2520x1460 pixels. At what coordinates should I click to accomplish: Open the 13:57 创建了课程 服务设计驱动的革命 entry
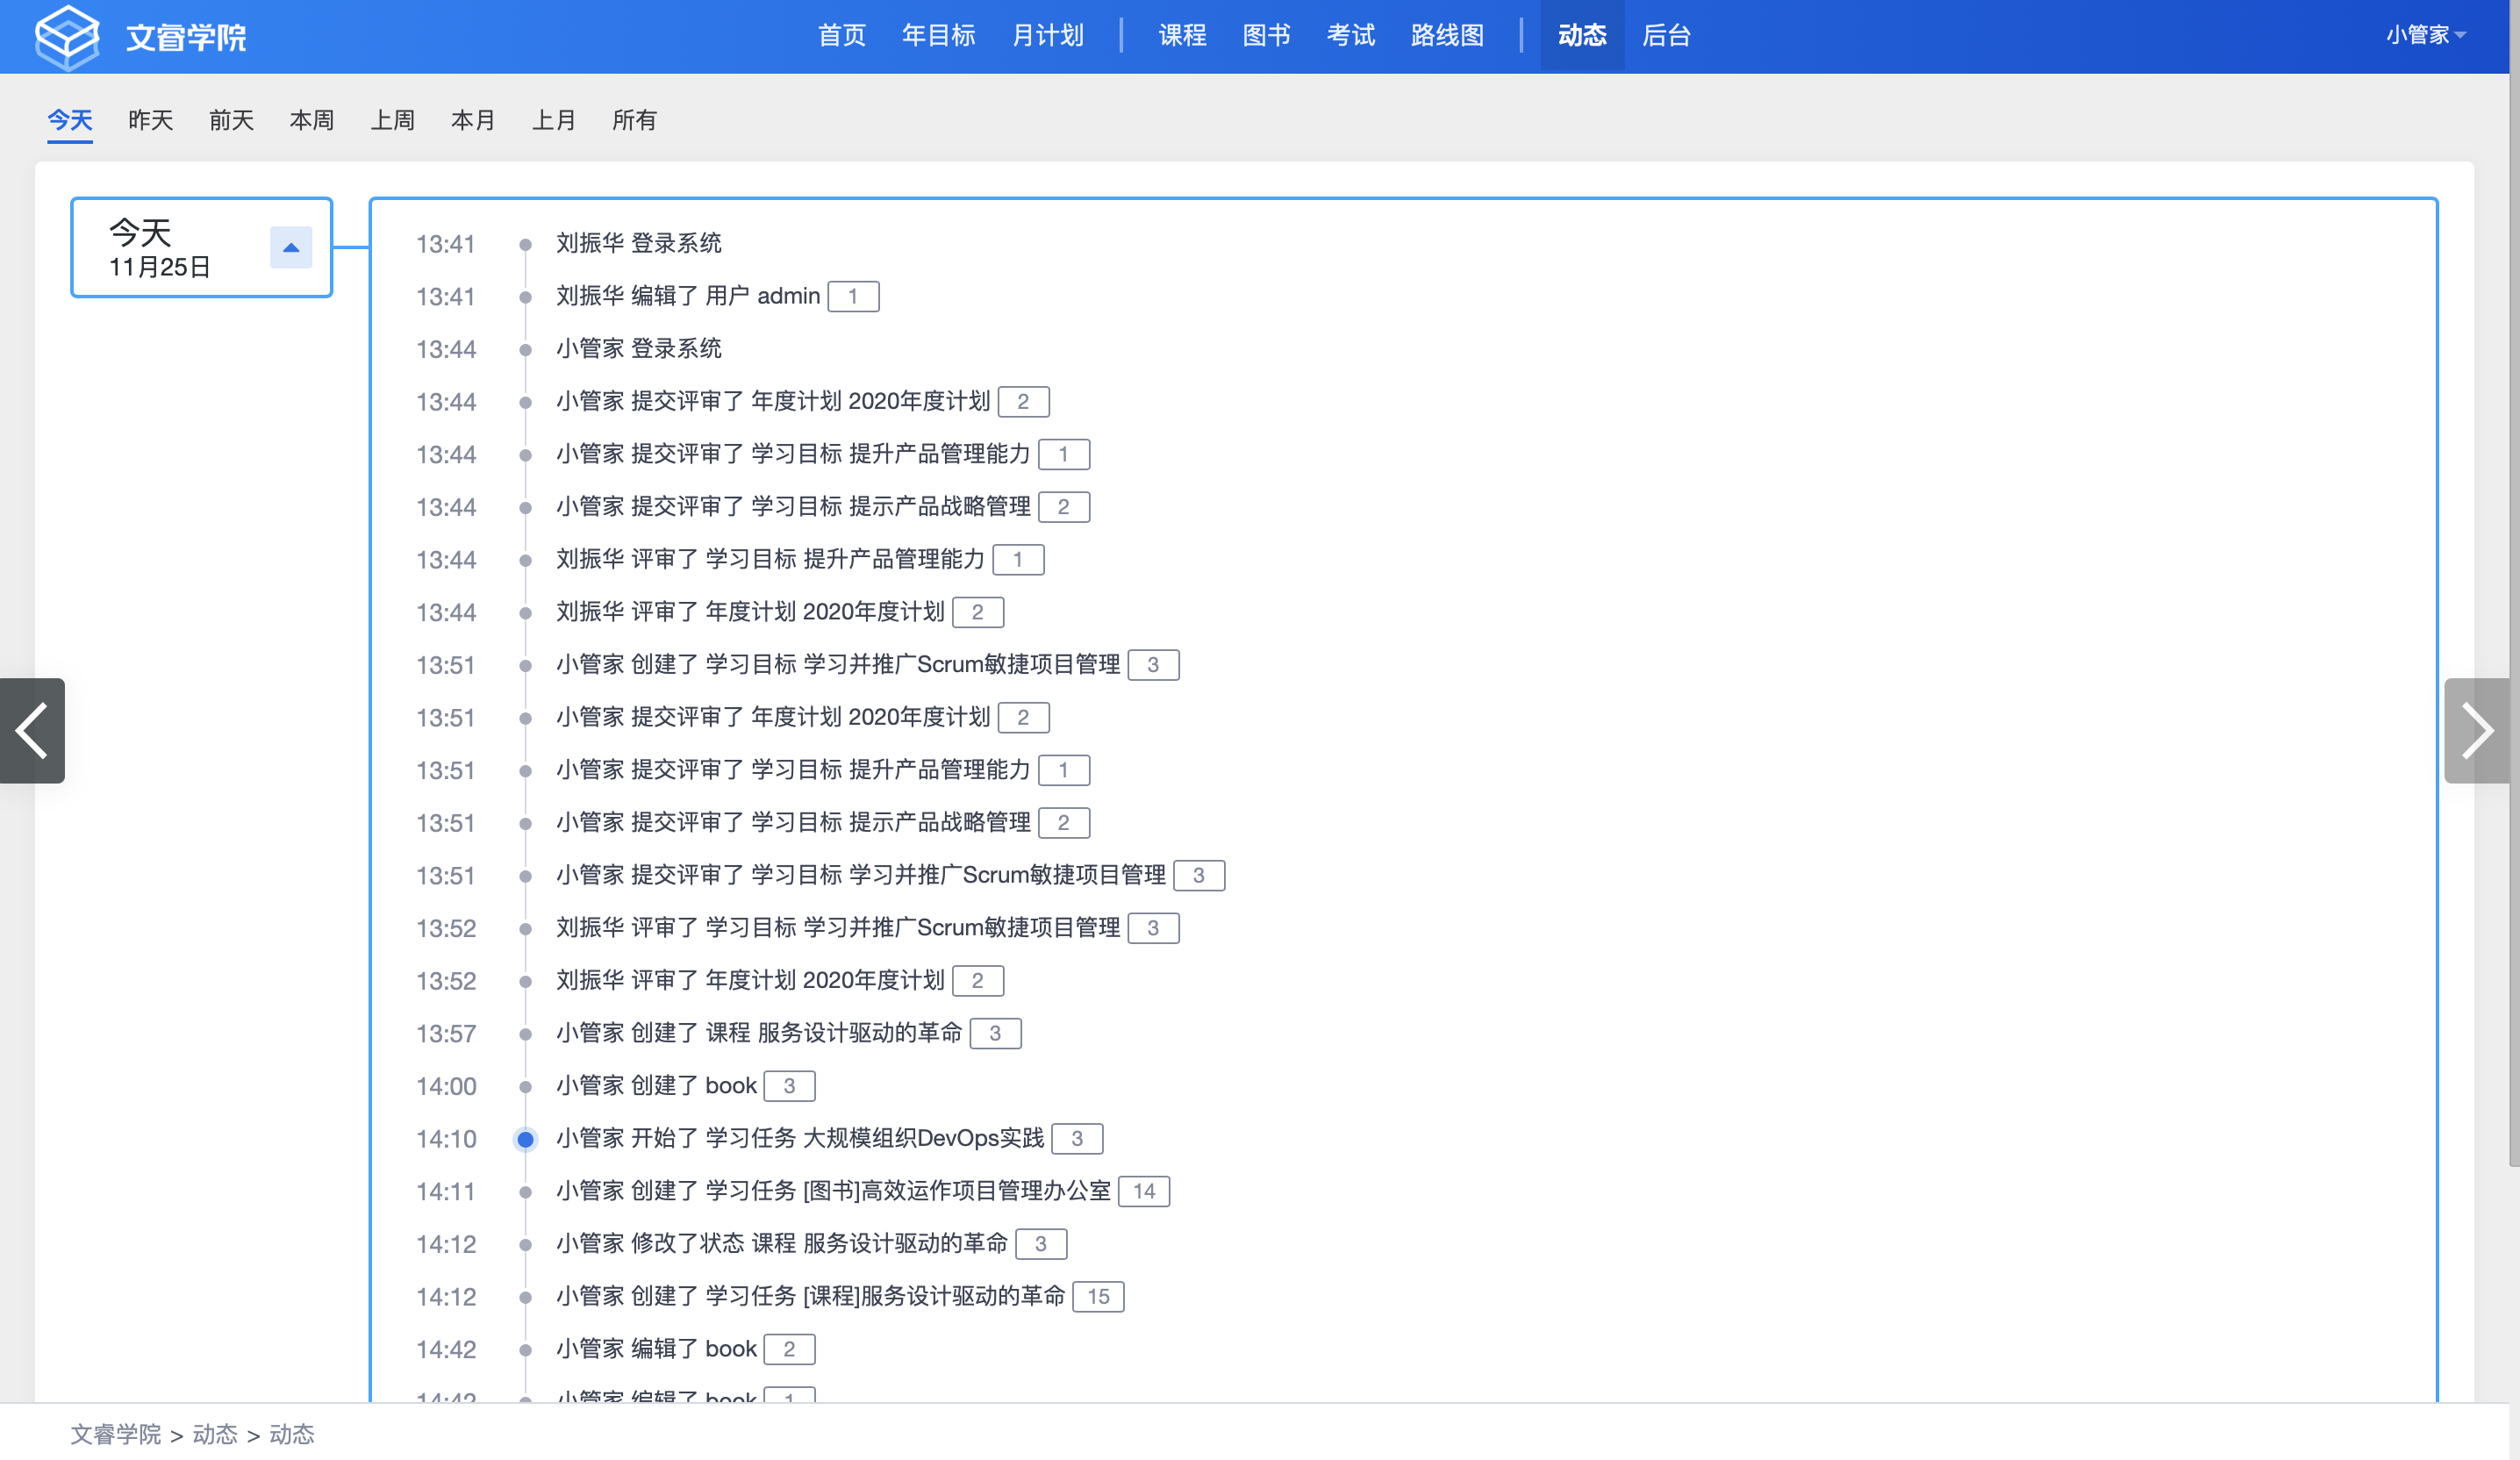(x=758, y=1033)
